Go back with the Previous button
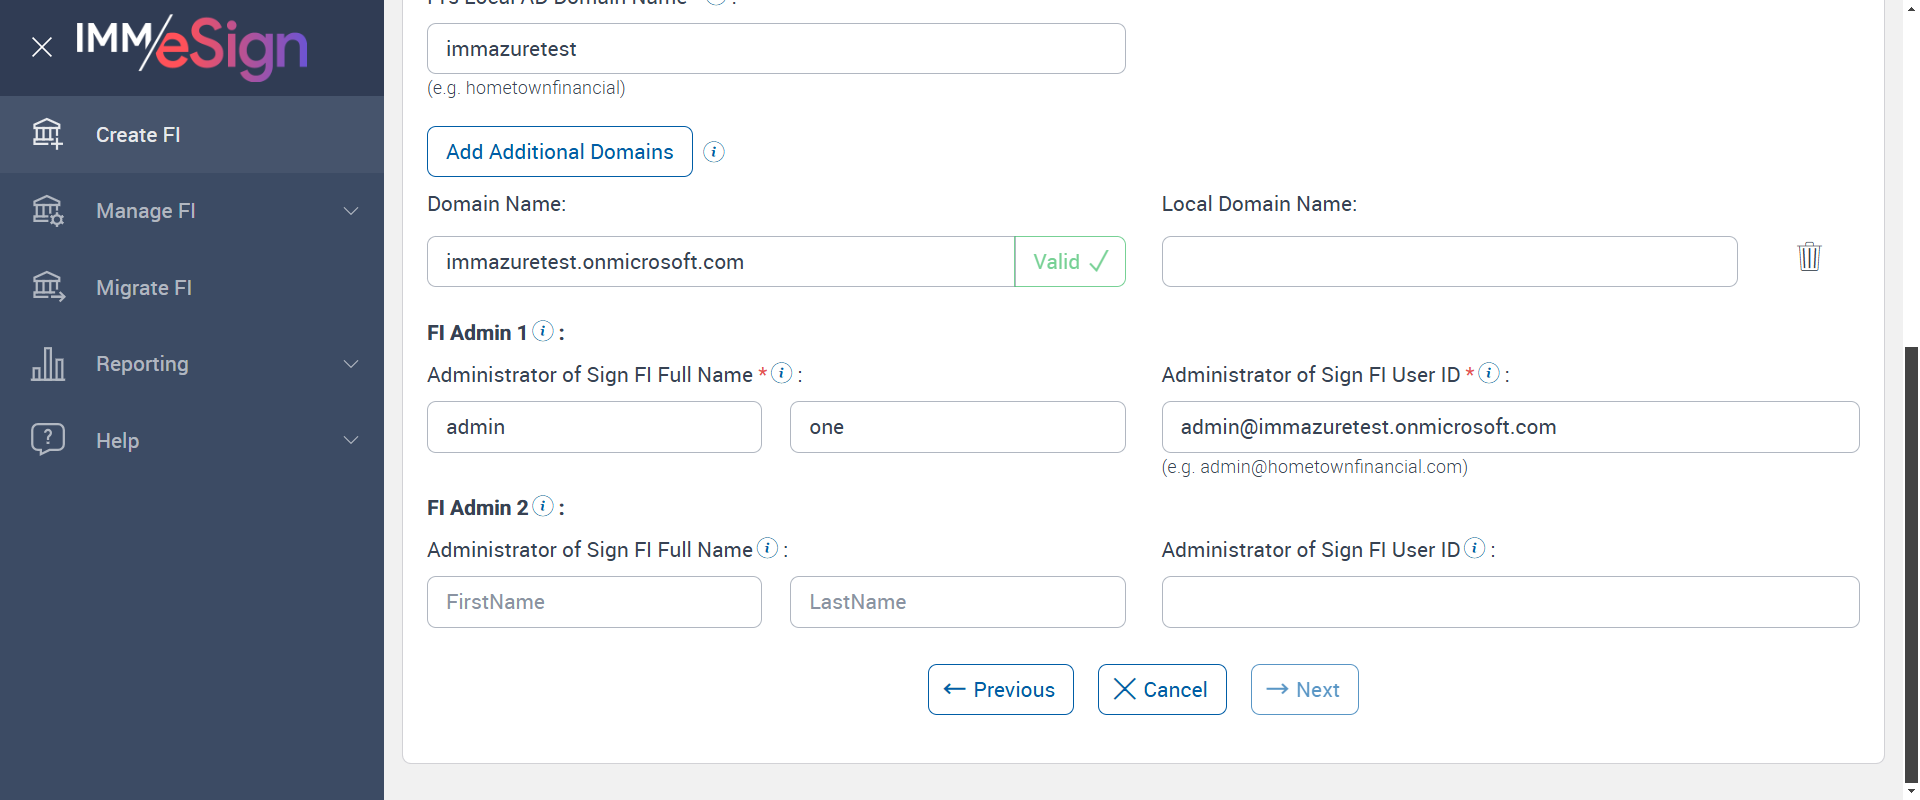 (1000, 690)
